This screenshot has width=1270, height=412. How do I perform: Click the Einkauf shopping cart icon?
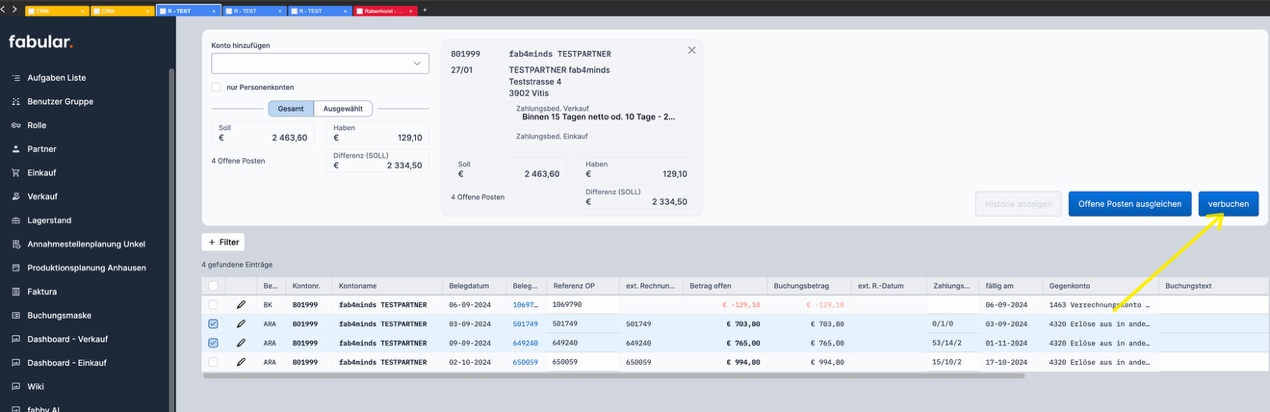pyautogui.click(x=16, y=173)
